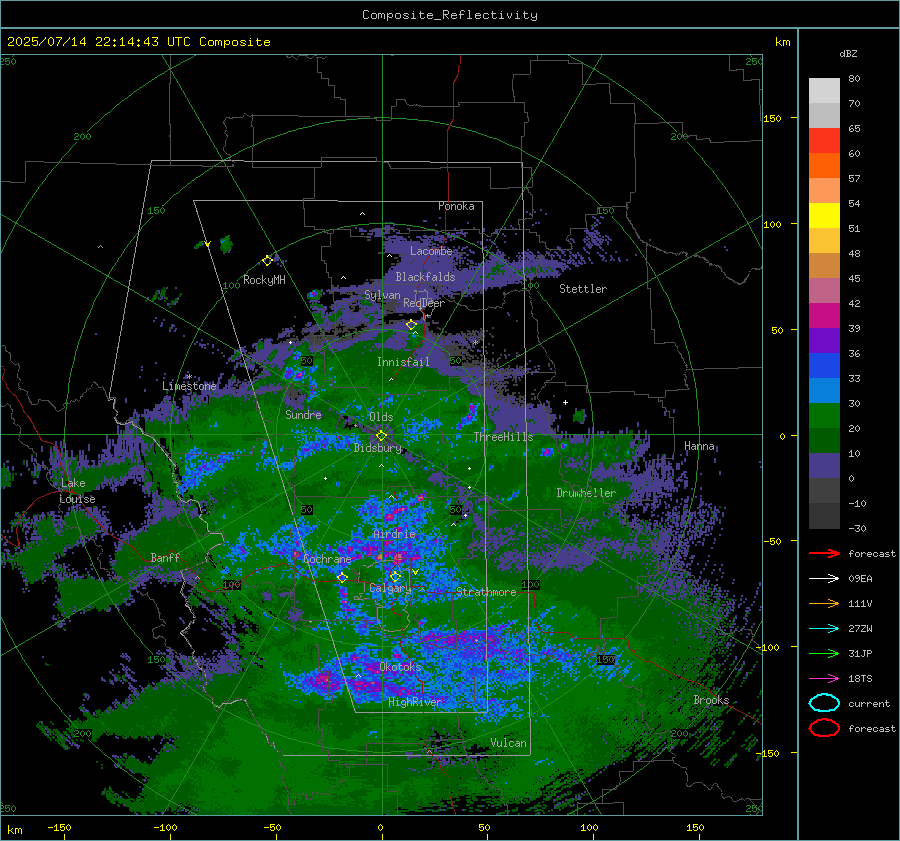Click the dBZ legend heading
This screenshot has height=841, width=900.
[848, 54]
